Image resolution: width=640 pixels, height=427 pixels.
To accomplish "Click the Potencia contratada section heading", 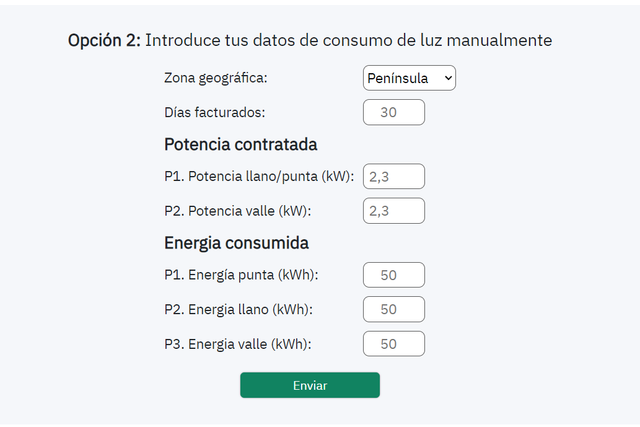I will pos(240,145).
